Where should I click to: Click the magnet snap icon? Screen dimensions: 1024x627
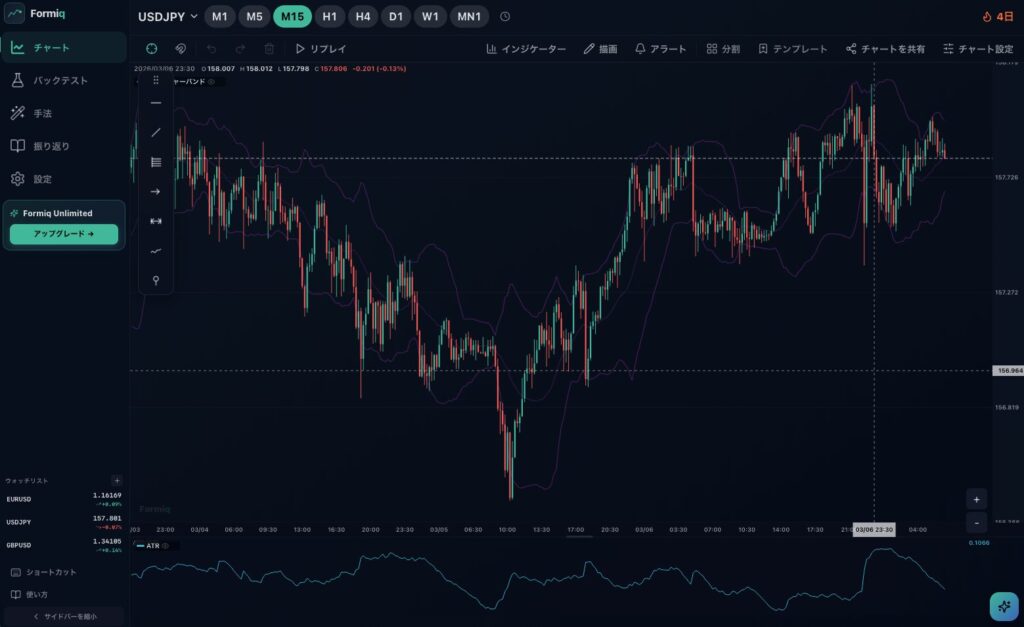pos(181,48)
